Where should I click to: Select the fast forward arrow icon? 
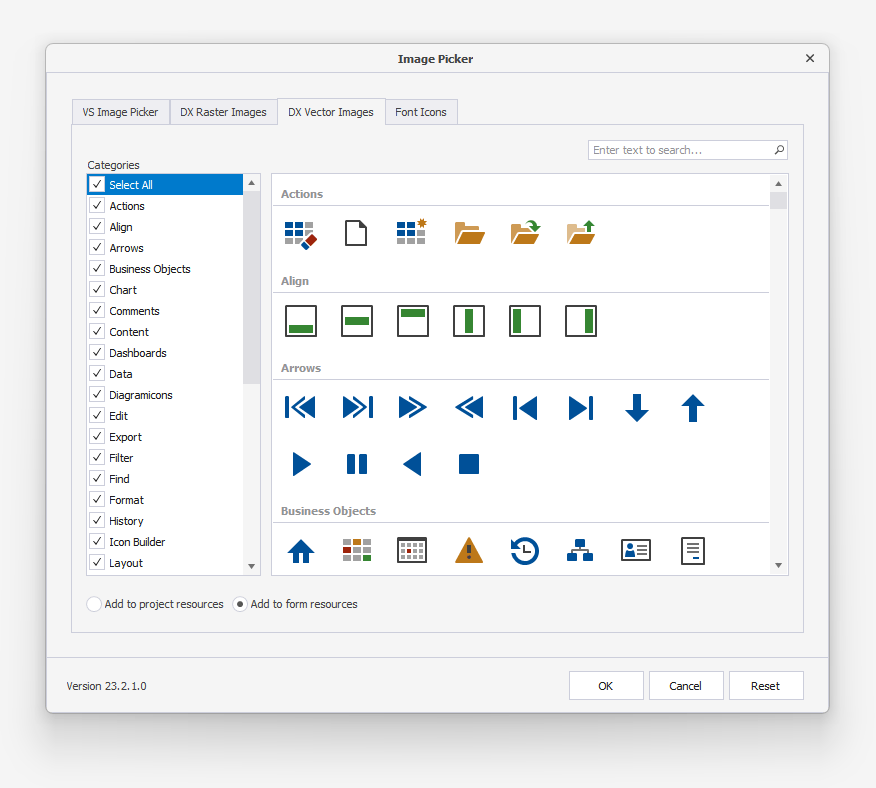412,407
